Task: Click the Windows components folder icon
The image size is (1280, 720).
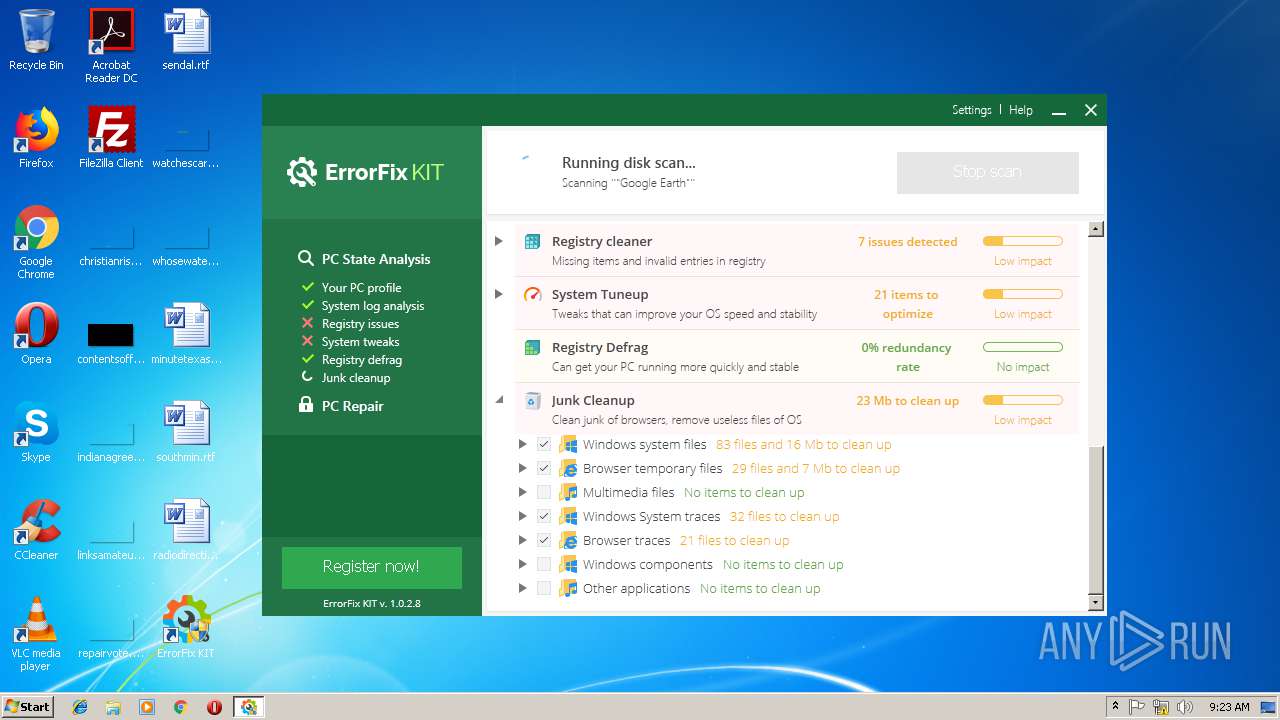Action: point(568,564)
